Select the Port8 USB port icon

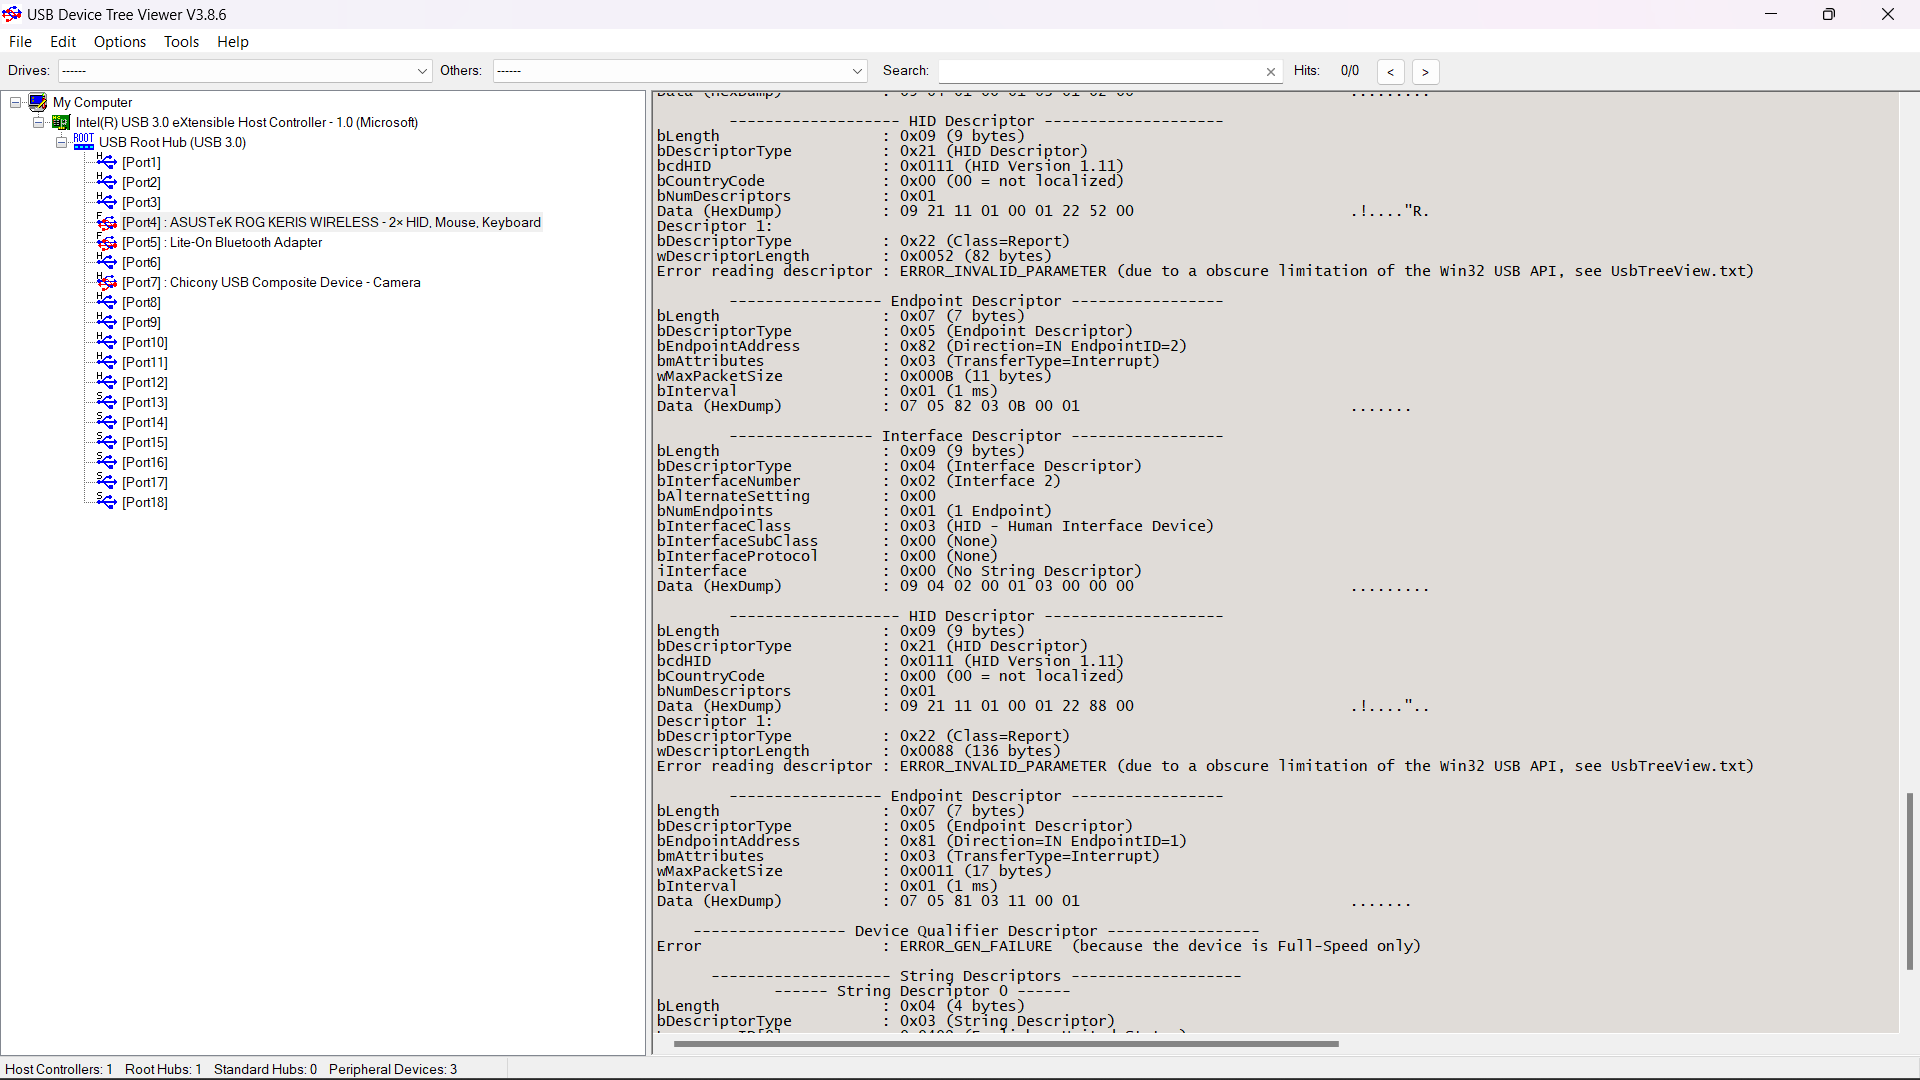(106, 301)
